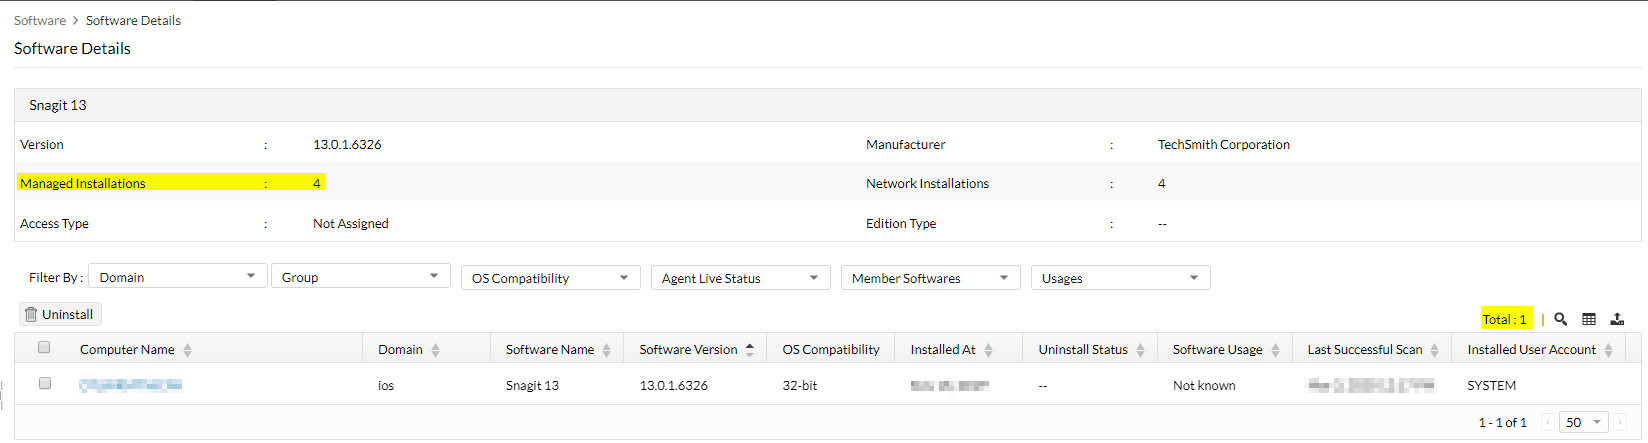1648x443 pixels.
Task: Open the blurred computer name link
Action: [131, 385]
